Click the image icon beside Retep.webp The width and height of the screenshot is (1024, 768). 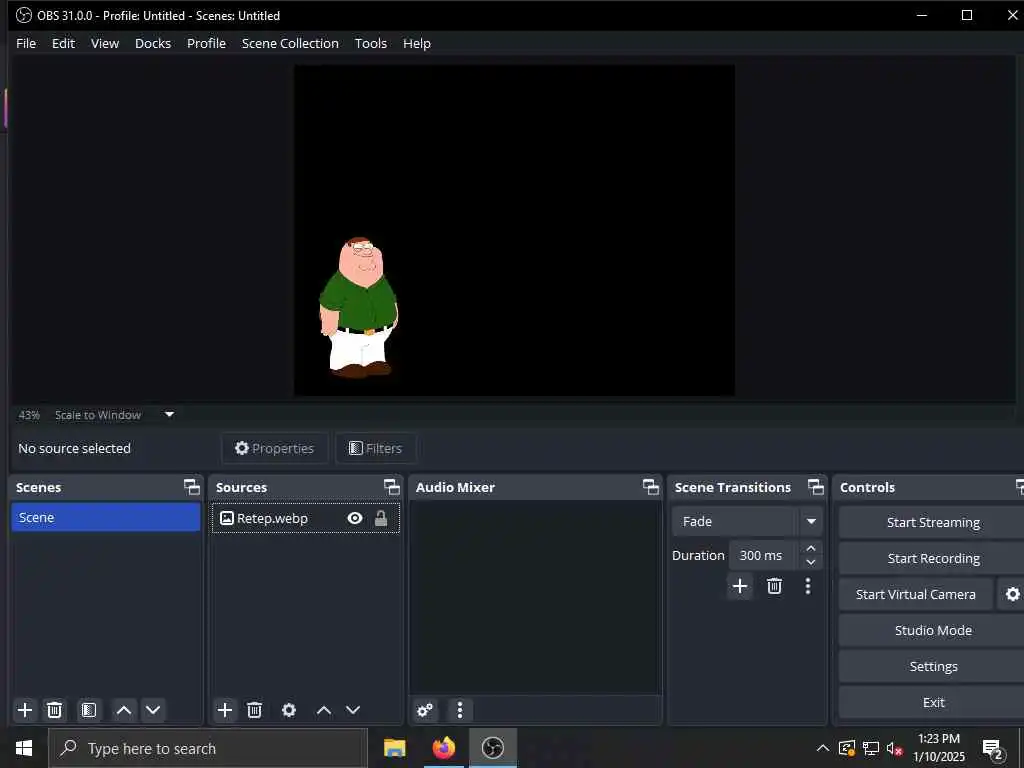coord(227,519)
